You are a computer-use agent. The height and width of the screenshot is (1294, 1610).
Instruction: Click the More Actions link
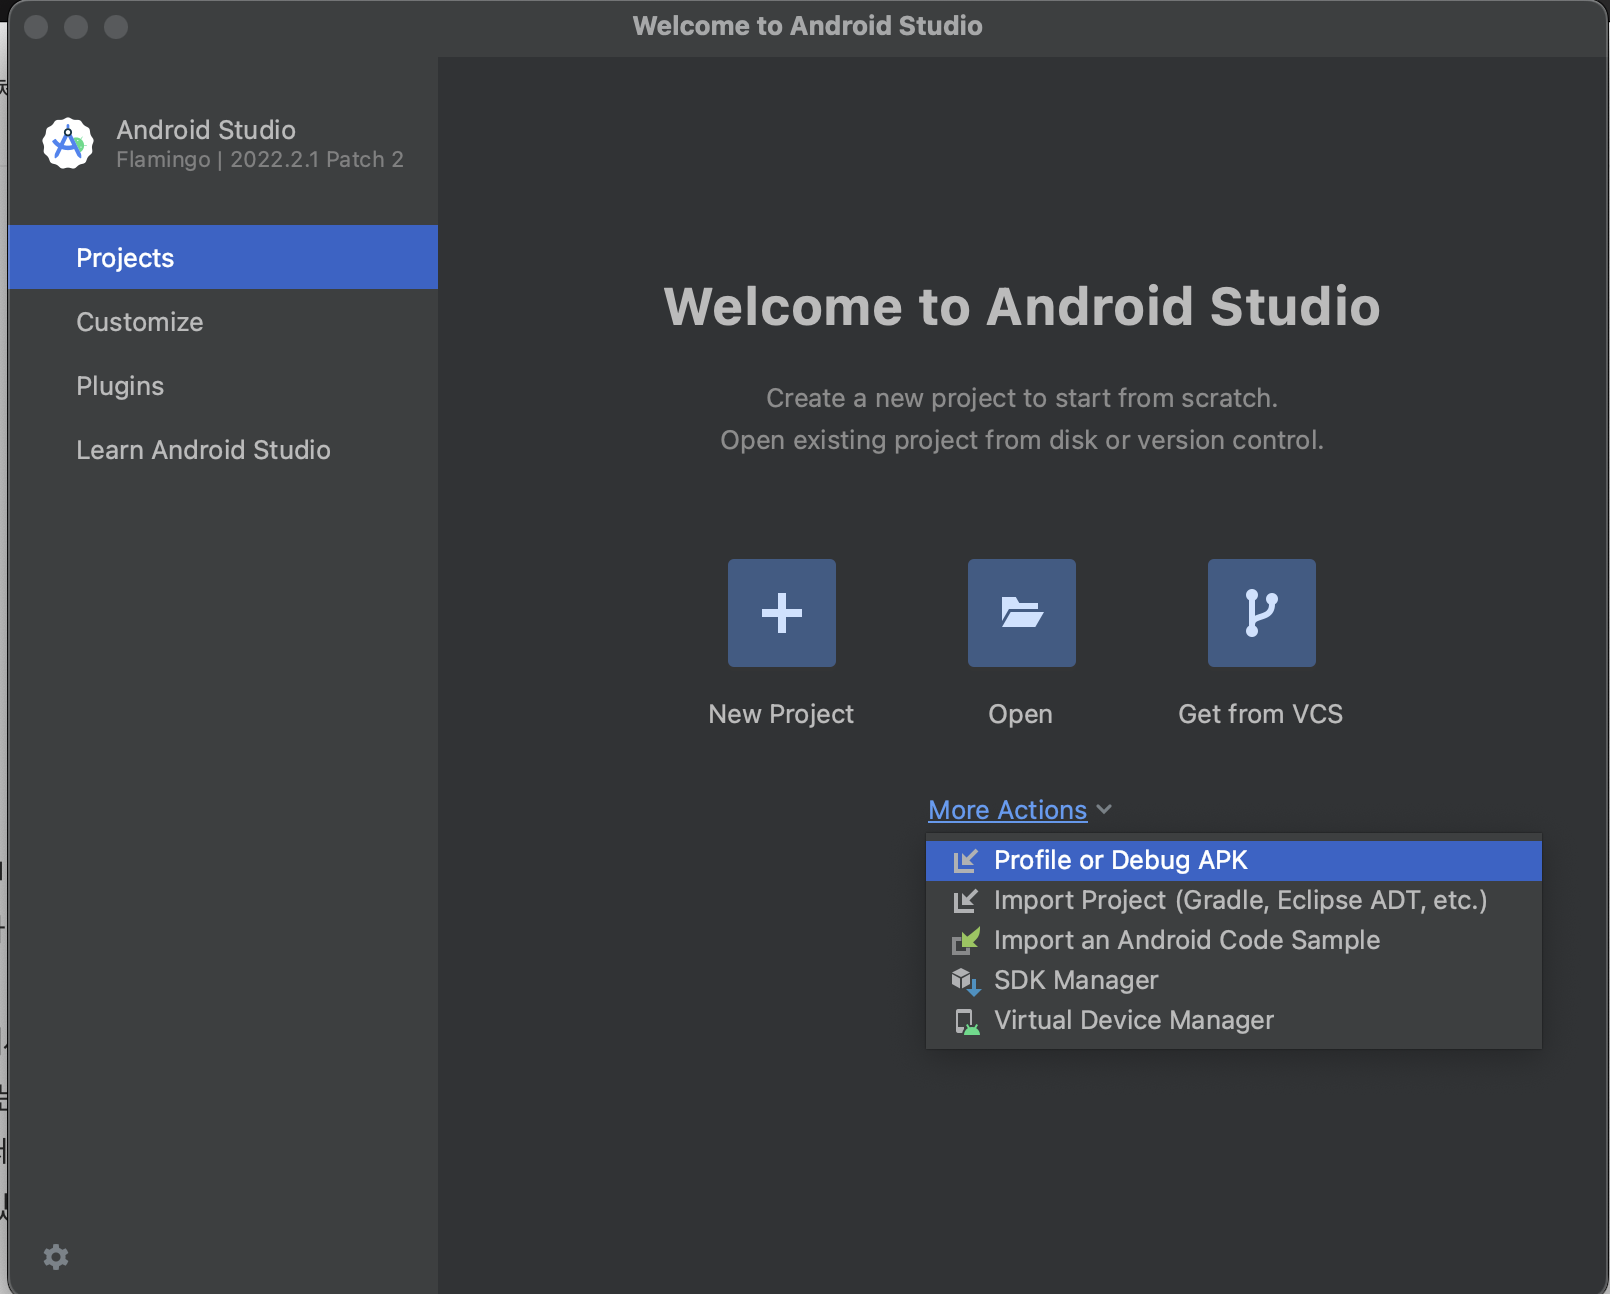(1007, 810)
